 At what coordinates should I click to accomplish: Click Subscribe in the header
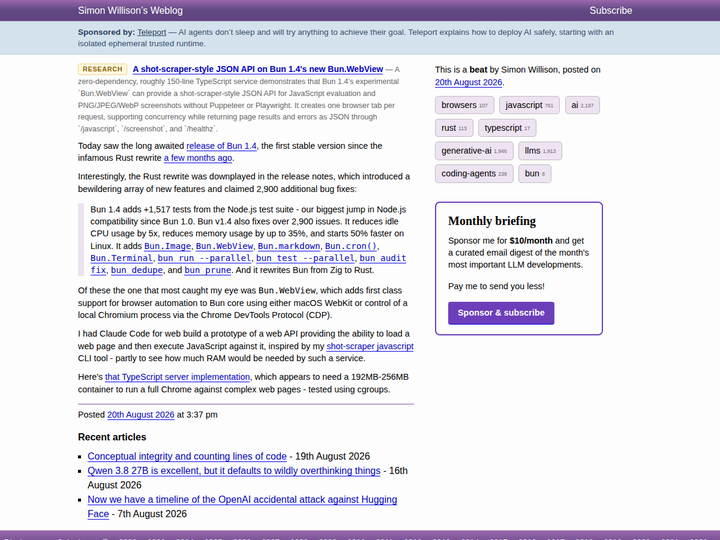[610, 10]
